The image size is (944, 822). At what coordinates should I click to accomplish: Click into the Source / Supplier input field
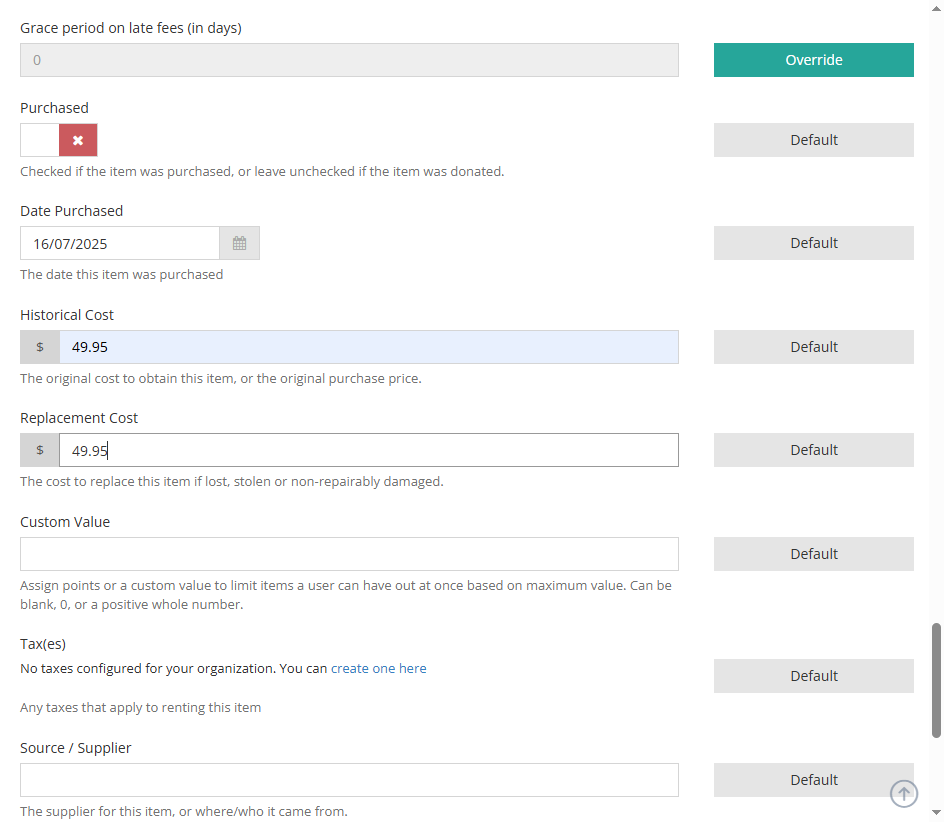point(349,780)
